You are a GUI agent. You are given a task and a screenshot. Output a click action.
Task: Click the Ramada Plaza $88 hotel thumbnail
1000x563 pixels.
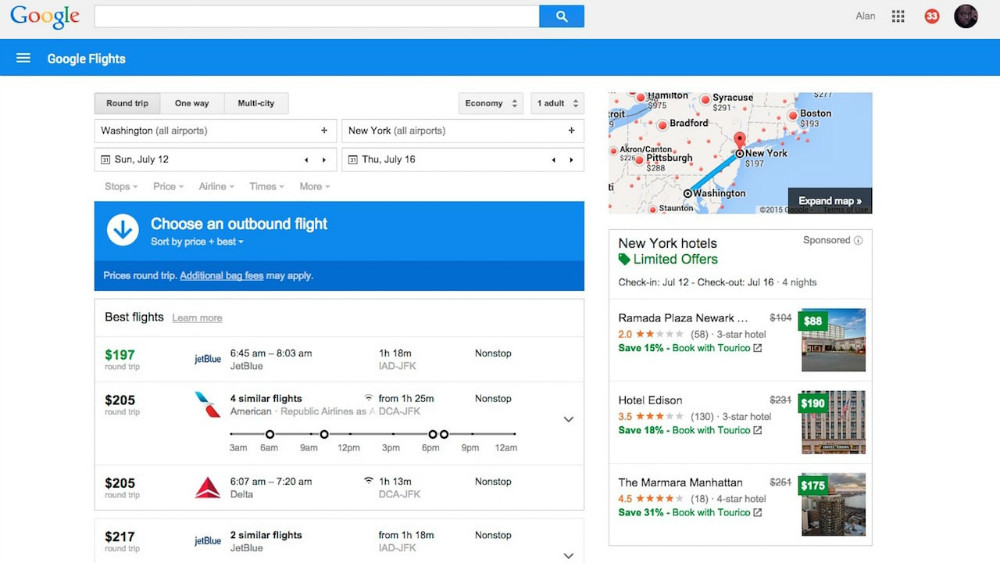pos(833,340)
